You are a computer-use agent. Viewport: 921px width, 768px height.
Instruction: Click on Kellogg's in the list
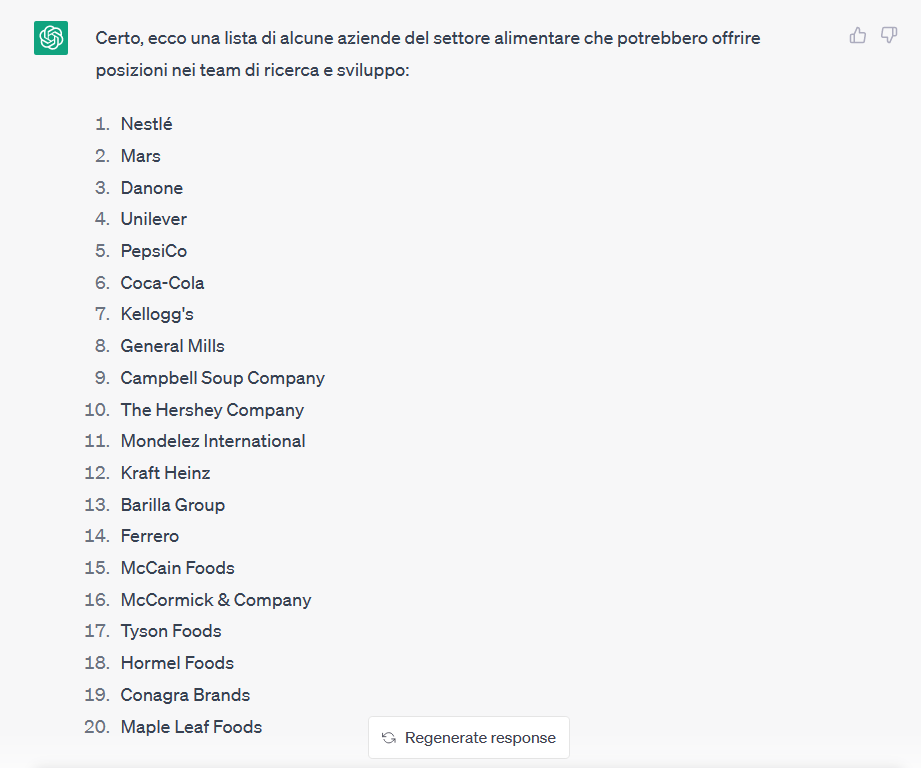[157, 314]
